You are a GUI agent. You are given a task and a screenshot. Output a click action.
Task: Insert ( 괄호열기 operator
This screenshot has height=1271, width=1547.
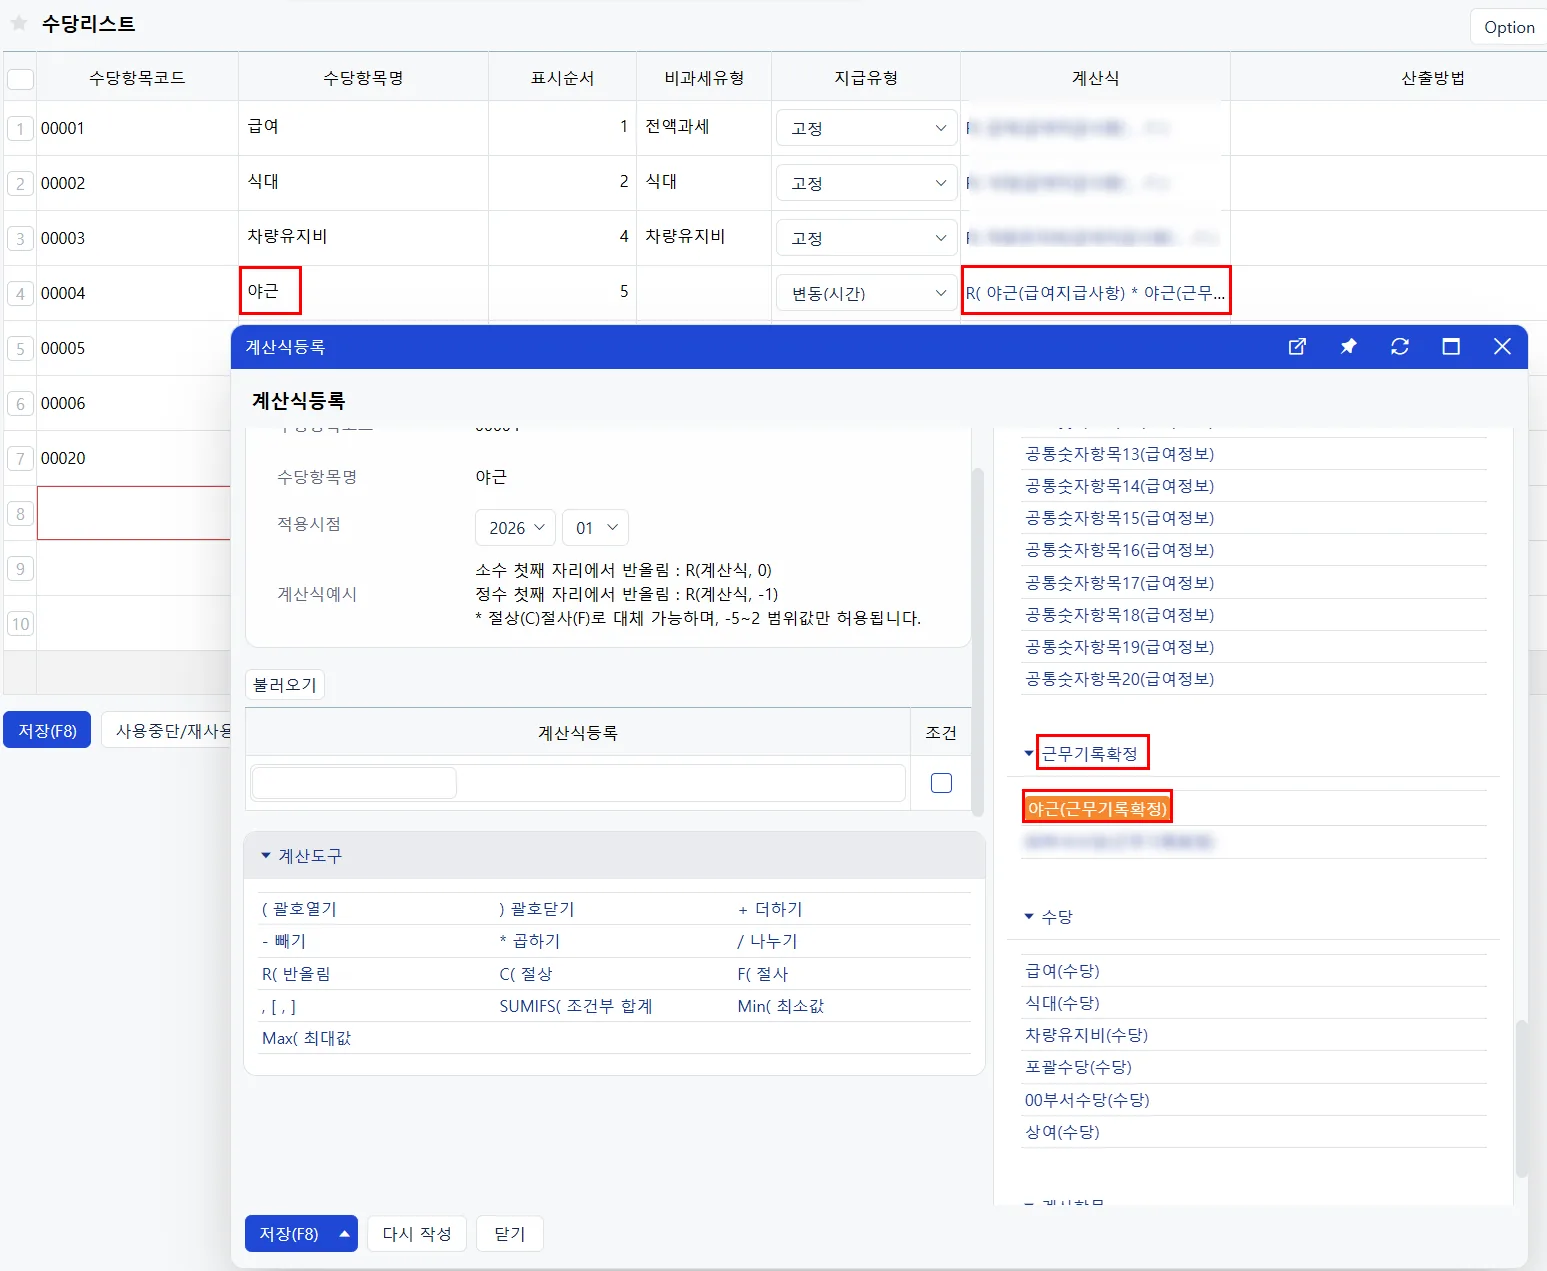pos(299,909)
